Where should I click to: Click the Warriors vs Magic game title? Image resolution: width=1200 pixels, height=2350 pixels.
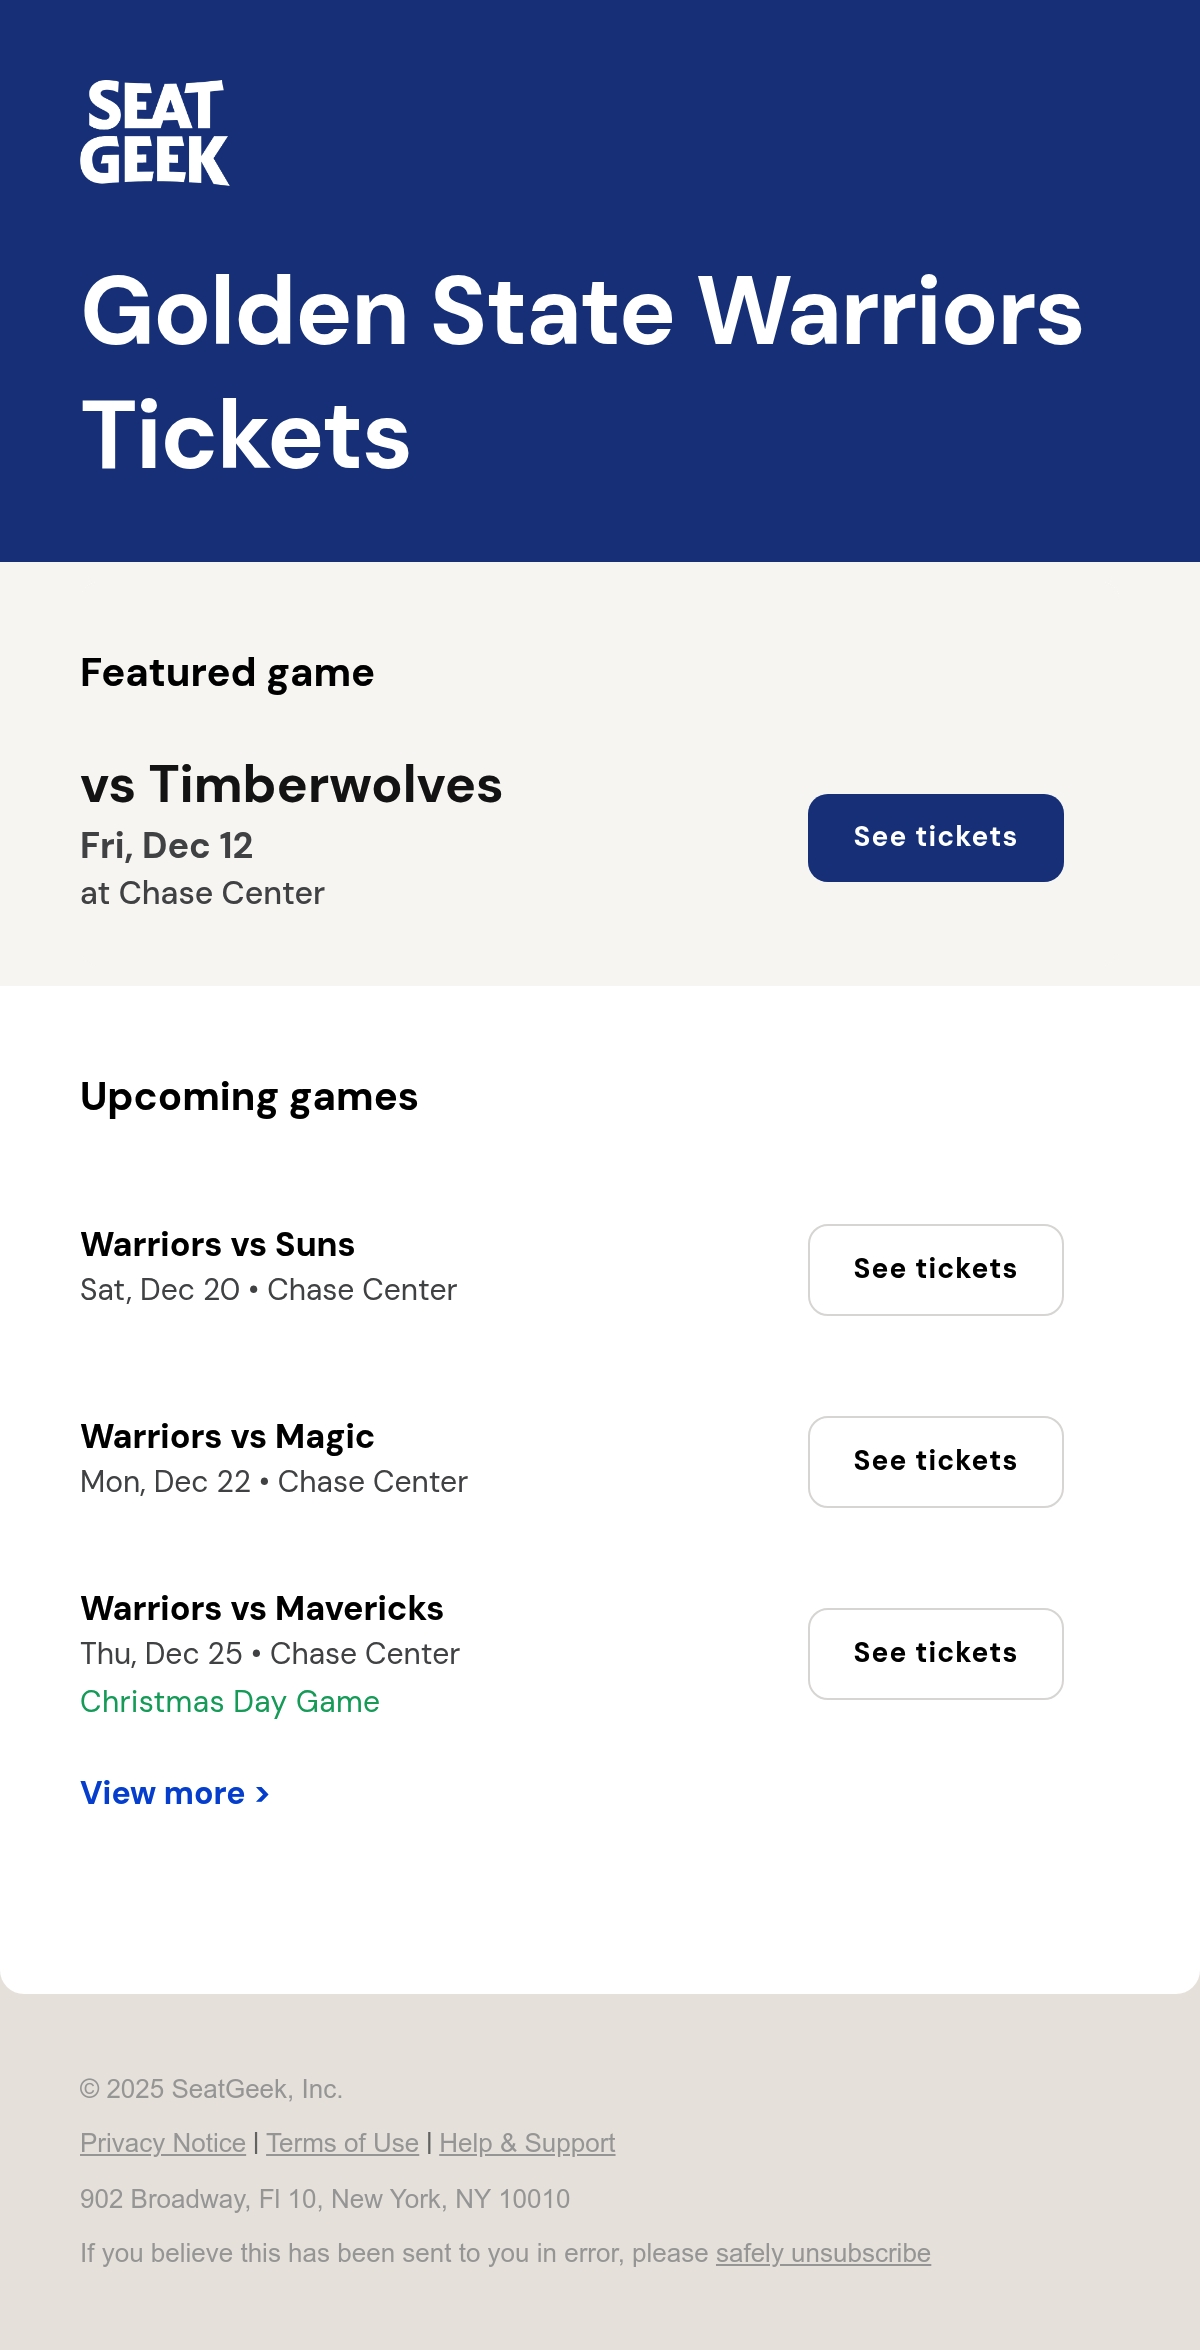pos(227,1436)
